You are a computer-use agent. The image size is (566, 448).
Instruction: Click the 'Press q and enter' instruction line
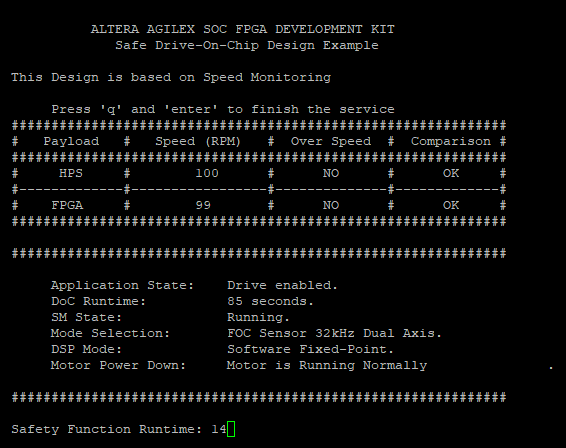coord(223,109)
